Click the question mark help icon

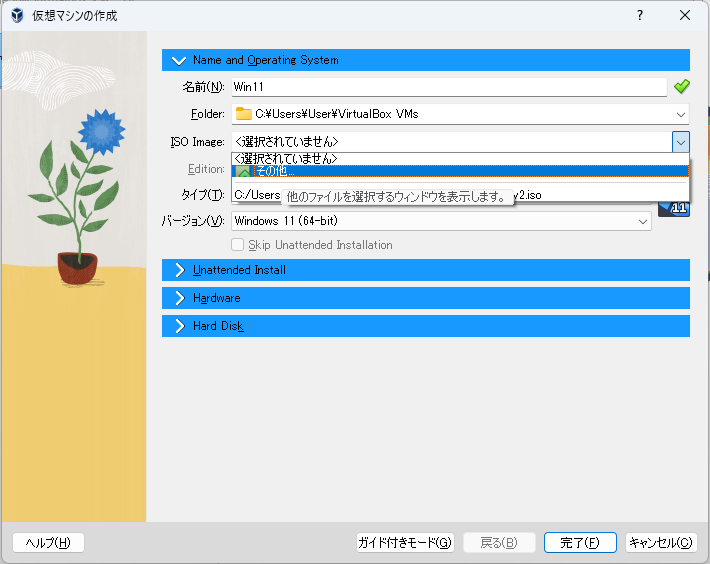tap(639, 15)
